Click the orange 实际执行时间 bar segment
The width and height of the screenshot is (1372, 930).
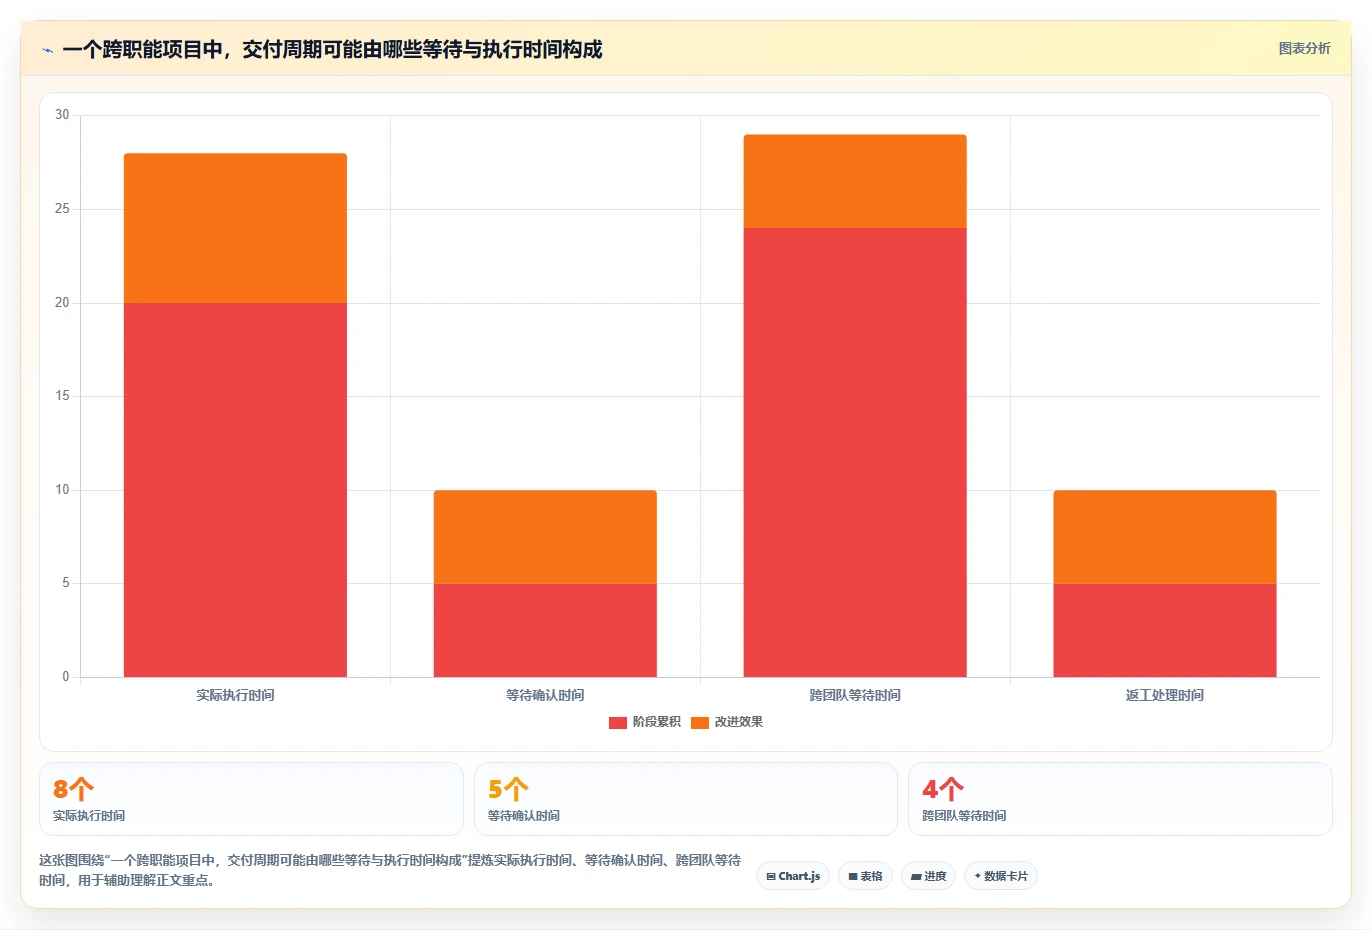click(x=235, y=228)
